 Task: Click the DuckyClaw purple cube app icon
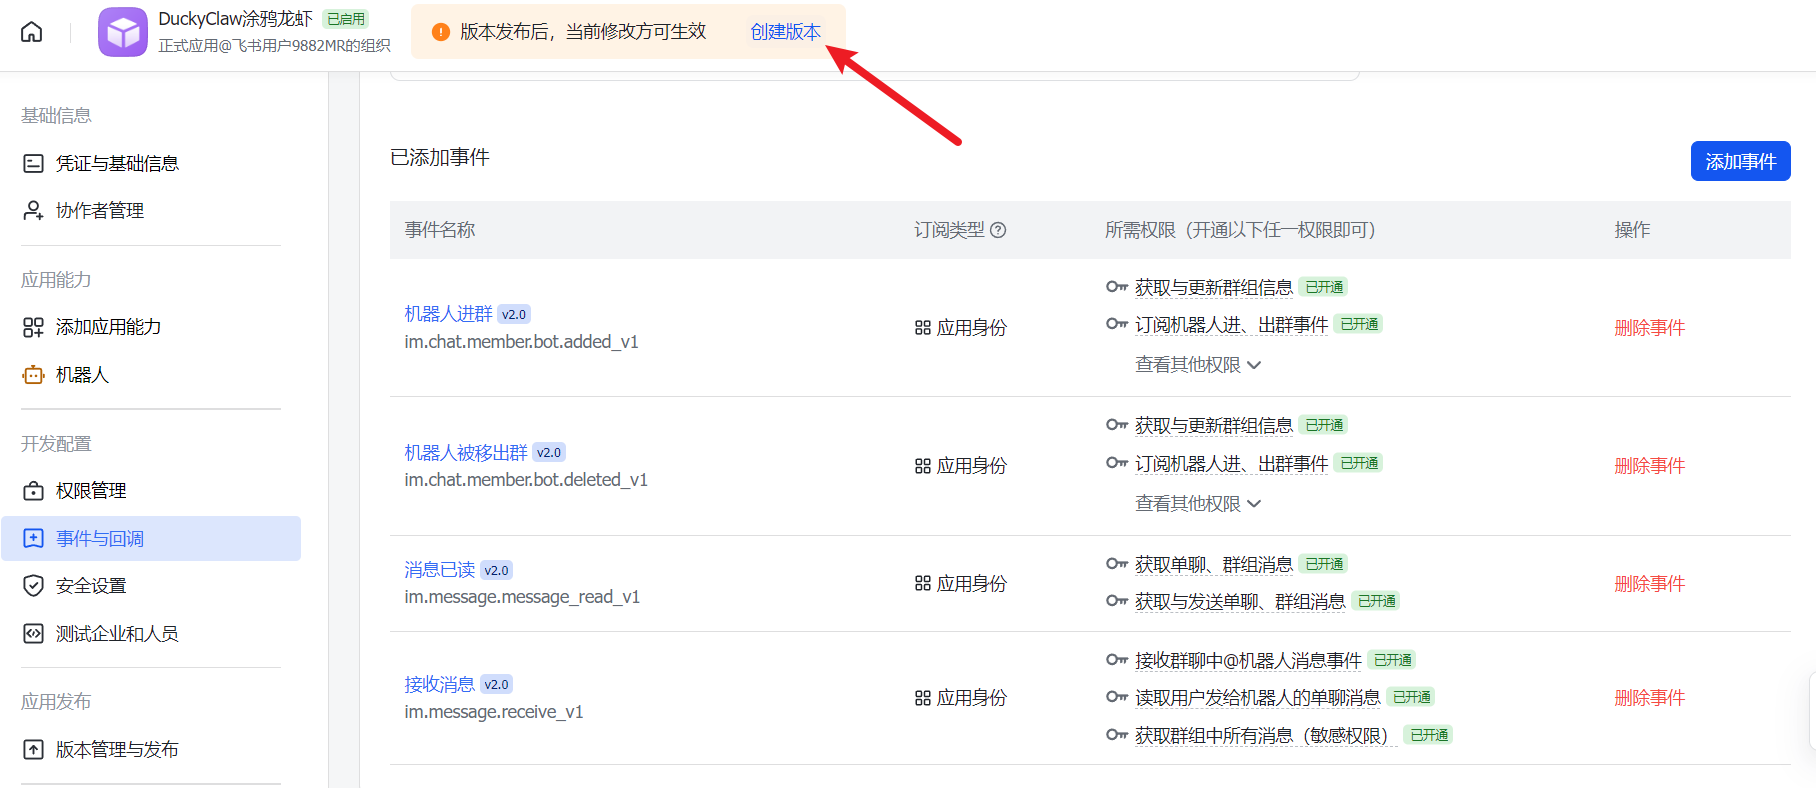[x=123, y=32]
